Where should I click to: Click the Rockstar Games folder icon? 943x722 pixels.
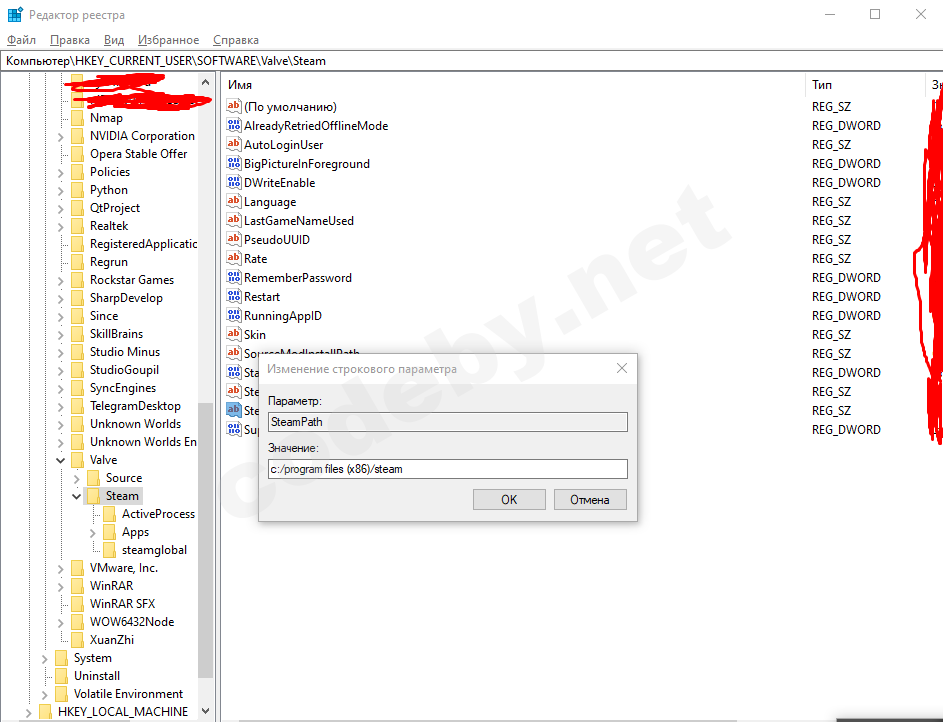tap(77, 280)
